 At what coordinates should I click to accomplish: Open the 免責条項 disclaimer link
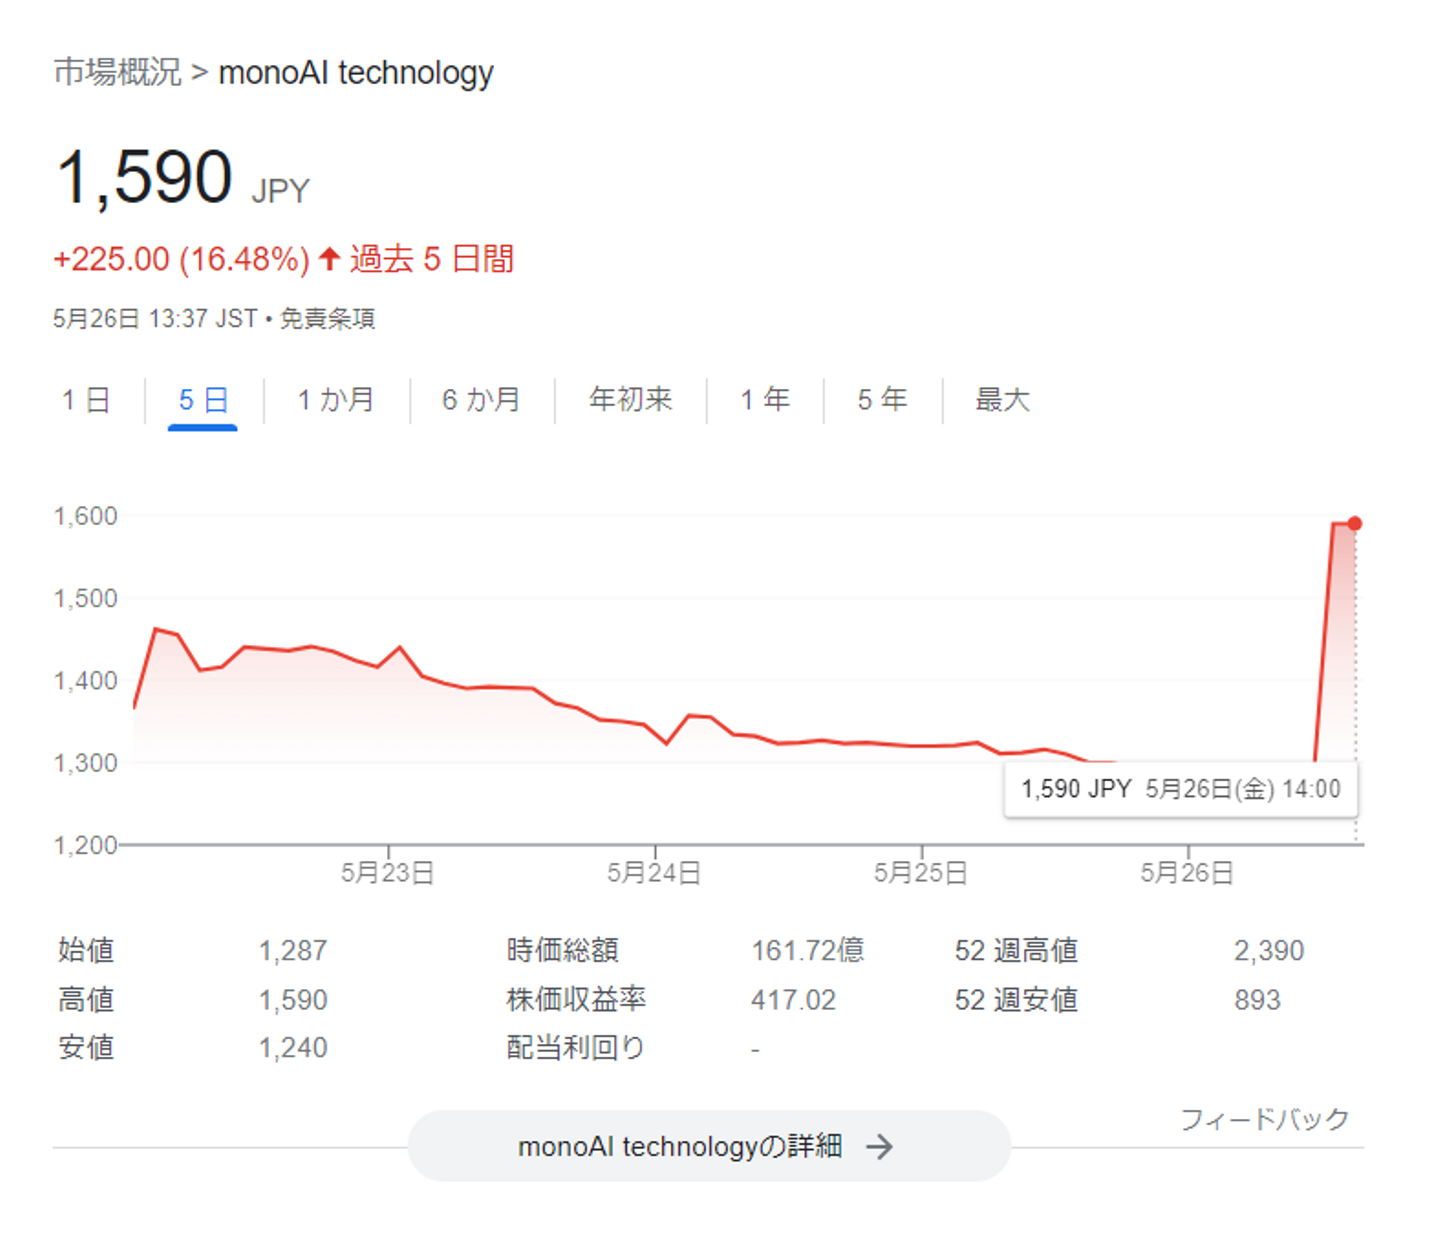click(x=327, y=319)
